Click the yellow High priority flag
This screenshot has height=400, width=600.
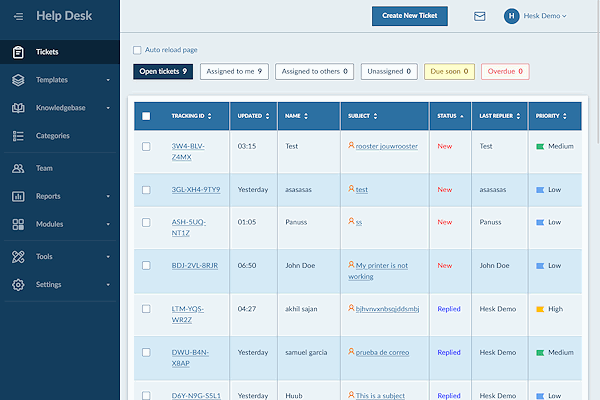pyautogui.click(x=538, y=309)
